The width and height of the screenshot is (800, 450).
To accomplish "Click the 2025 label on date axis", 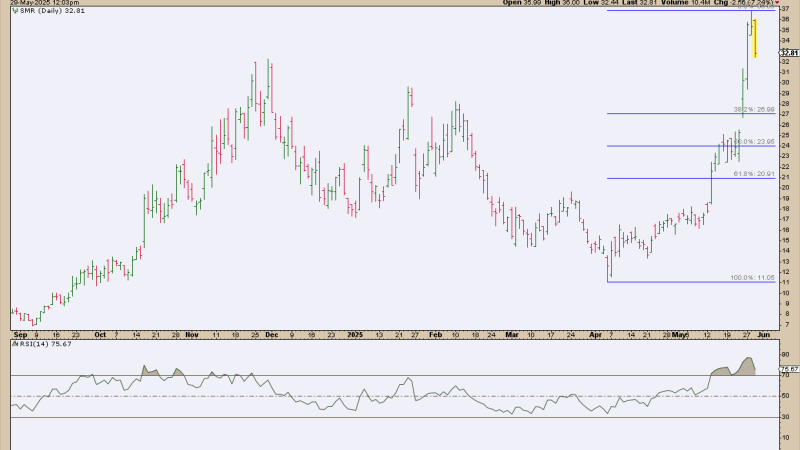I will click(x=355, y=335).
